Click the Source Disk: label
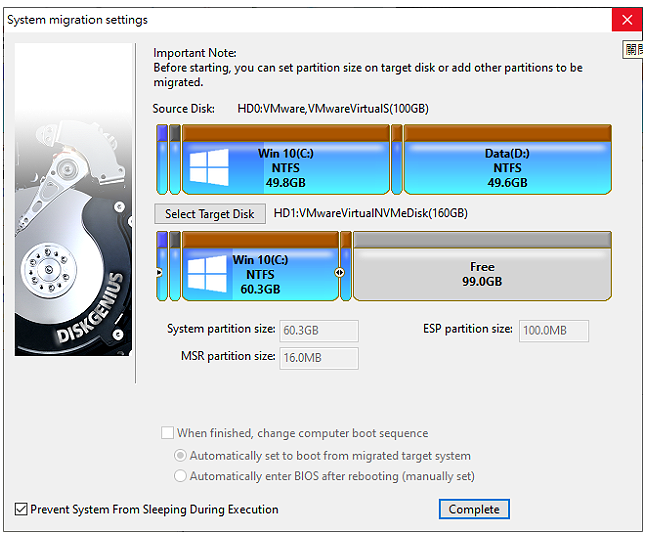Image resolution: width=654 pixels, height=537 pixels. coord(184,109)
